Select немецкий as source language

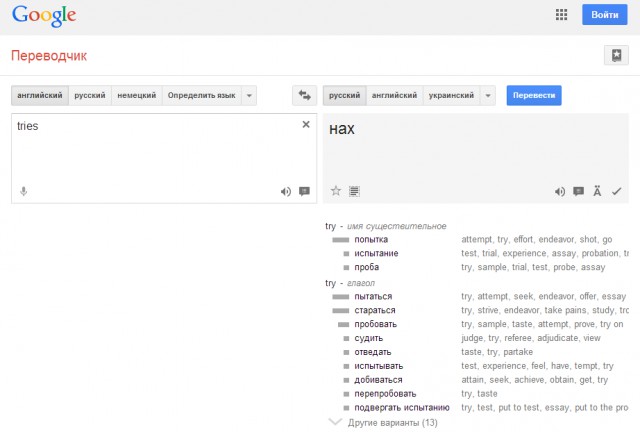(x=137, y=96)
